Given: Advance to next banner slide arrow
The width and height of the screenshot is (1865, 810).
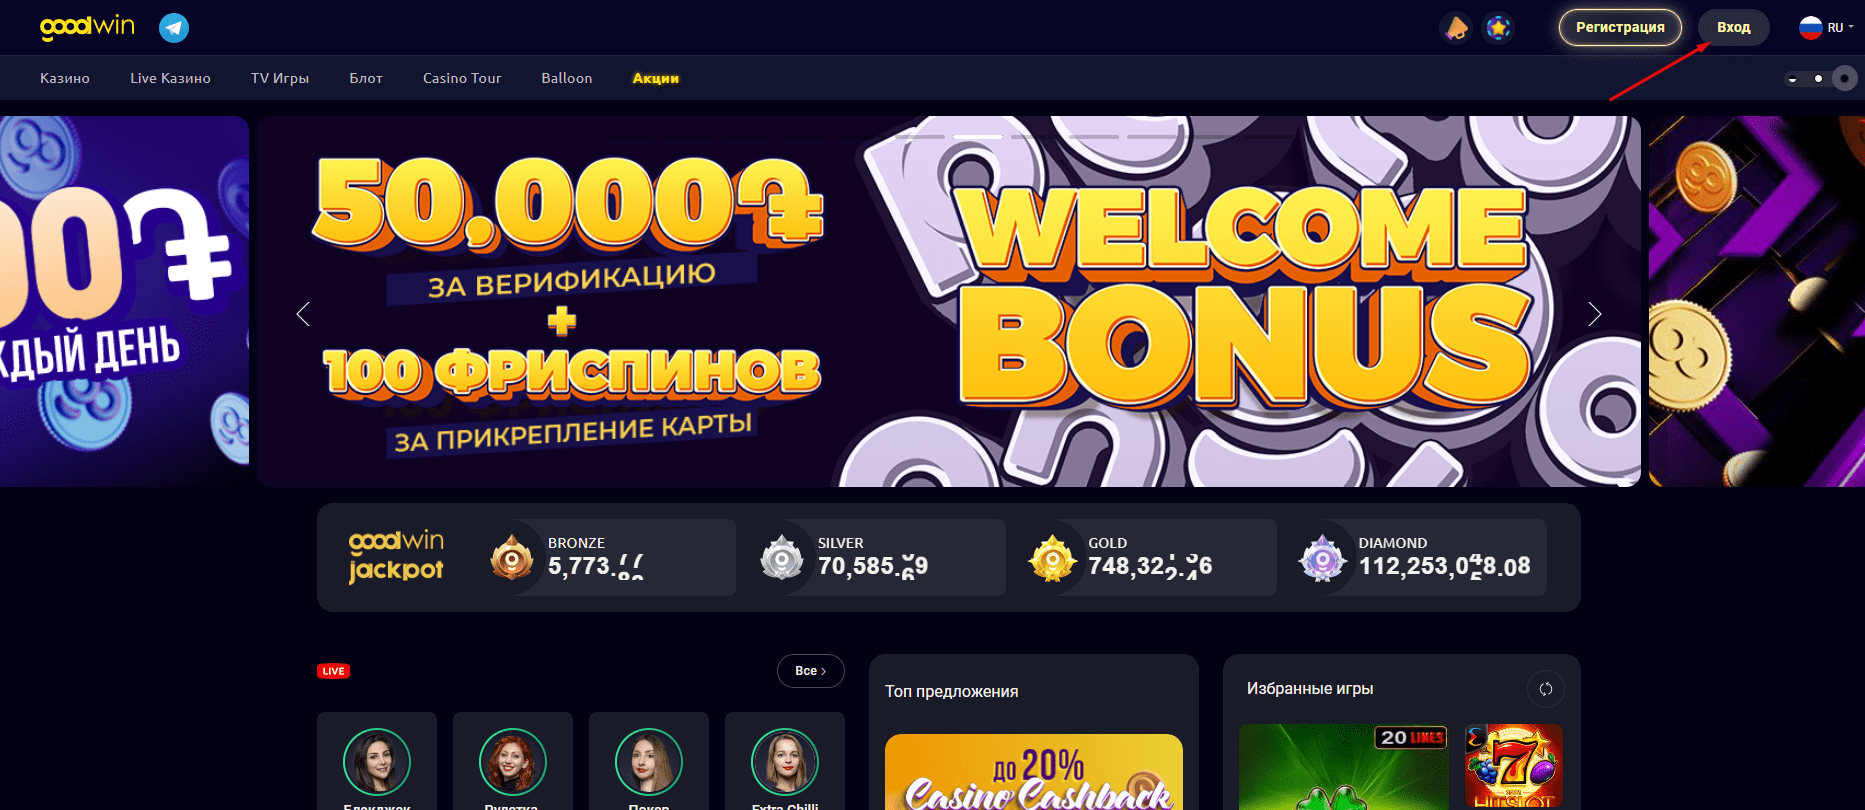Looking at the screenshot, I should [x=1594, y=314].
